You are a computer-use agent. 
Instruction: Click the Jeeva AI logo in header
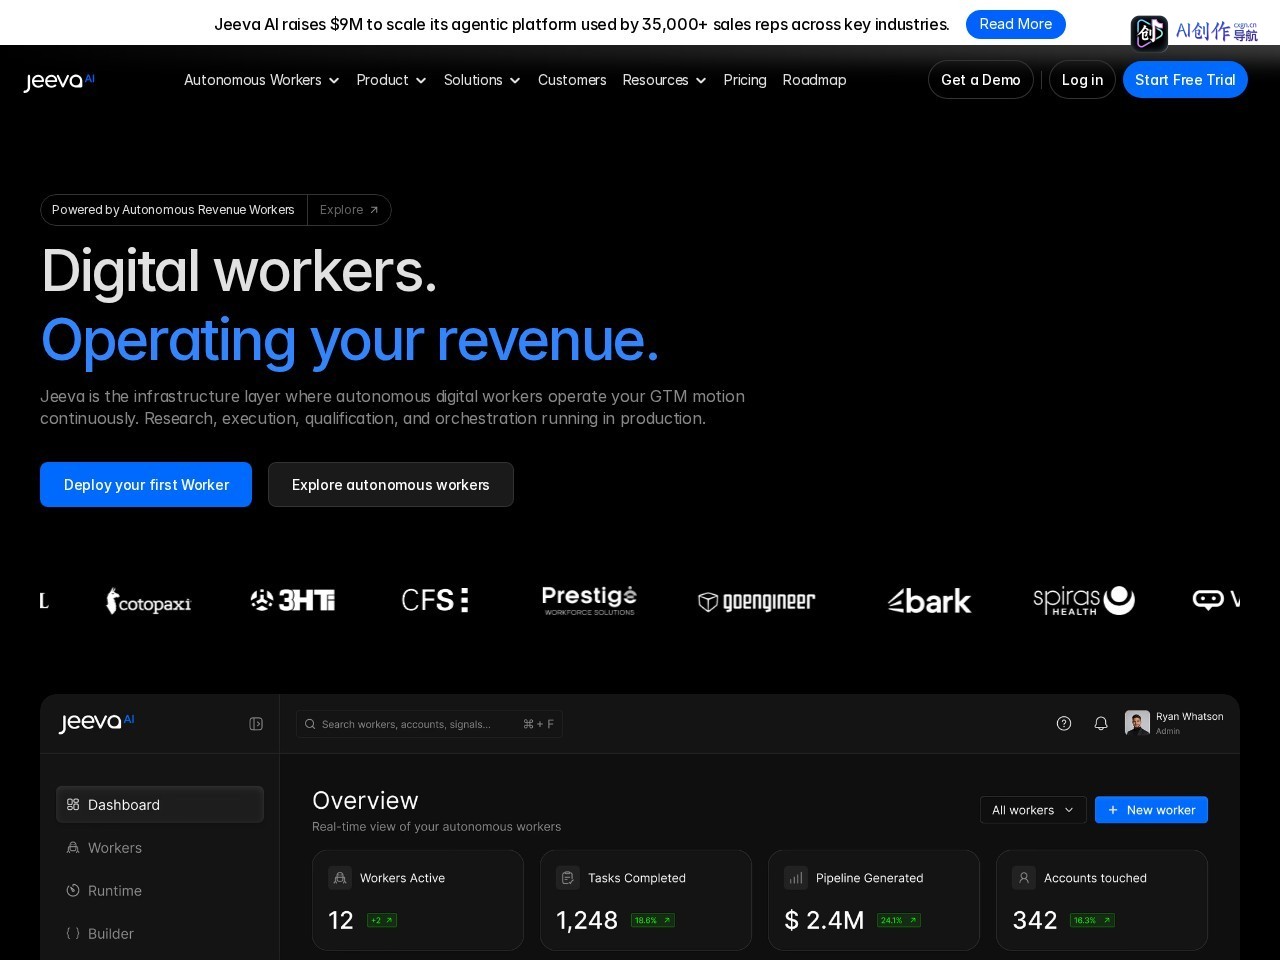coord(59,81)
